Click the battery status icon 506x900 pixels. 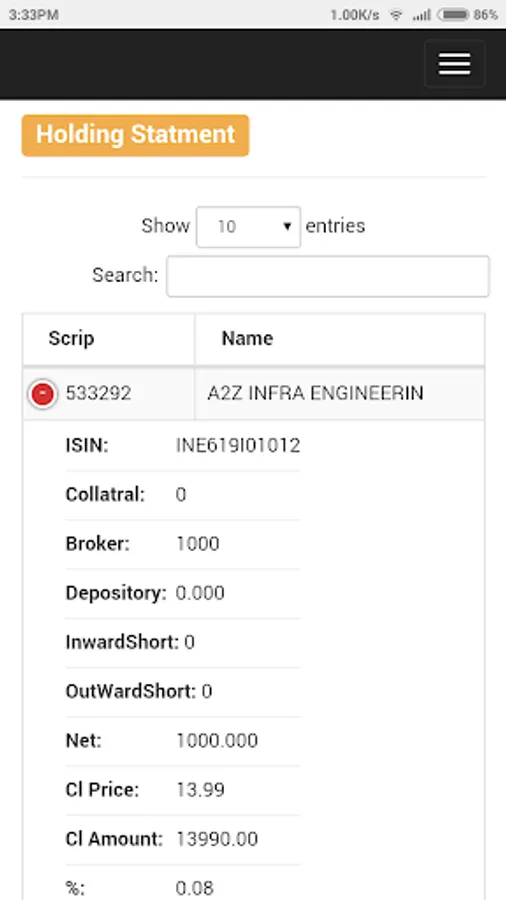pos(453,15)
